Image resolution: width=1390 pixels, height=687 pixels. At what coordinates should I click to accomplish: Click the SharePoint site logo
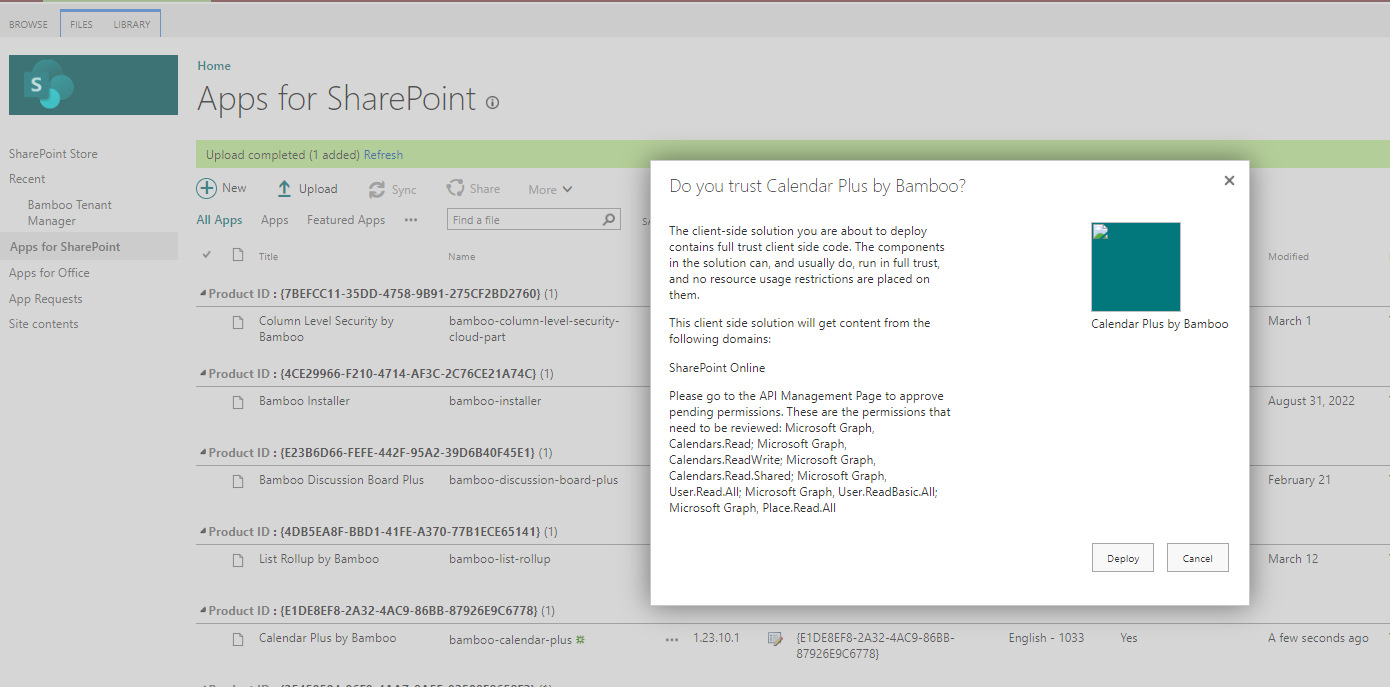click(93, 85)
